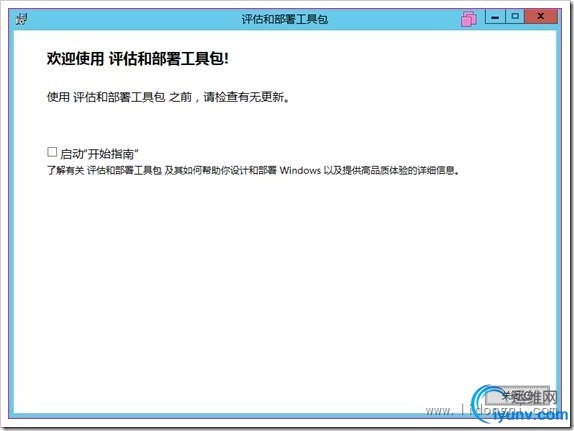Enable the launch Getting Started guide checkbox
The height and width of the screenshot is (431, 574).
click(x=52, y=152)
